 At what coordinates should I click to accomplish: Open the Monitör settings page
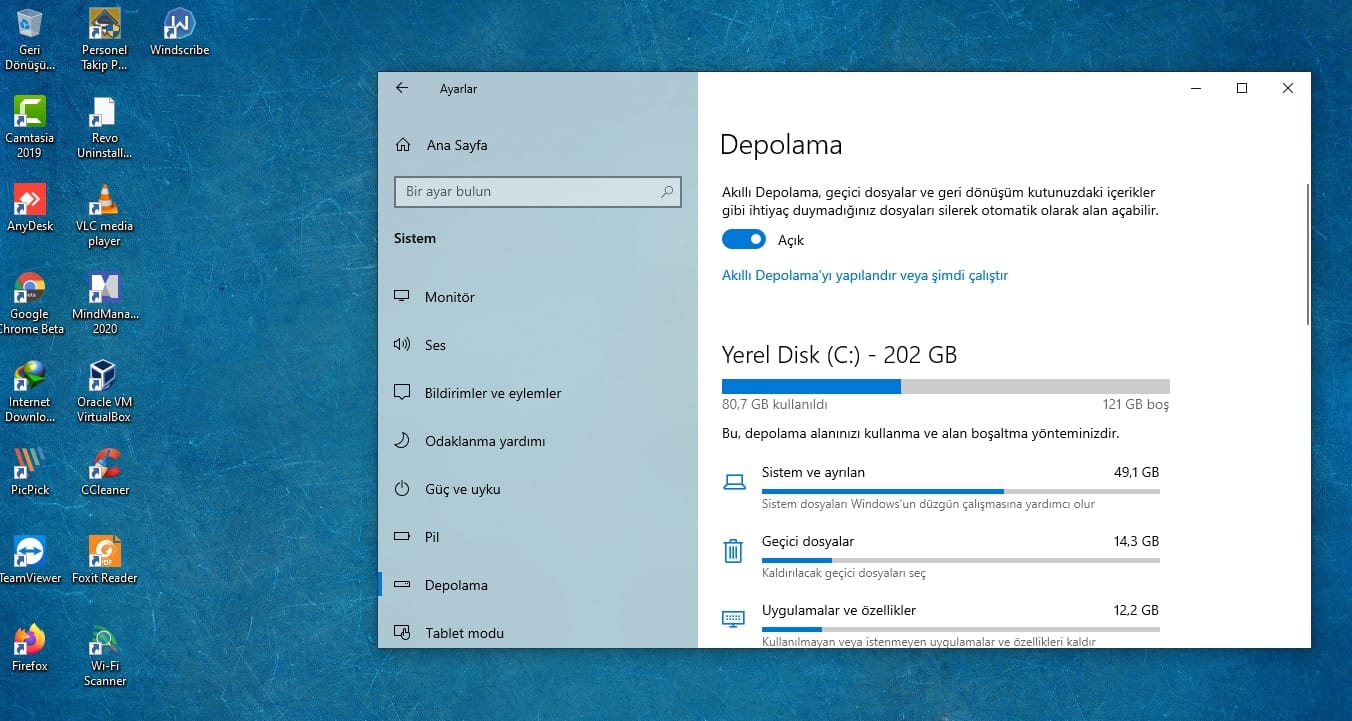(538, 297)
